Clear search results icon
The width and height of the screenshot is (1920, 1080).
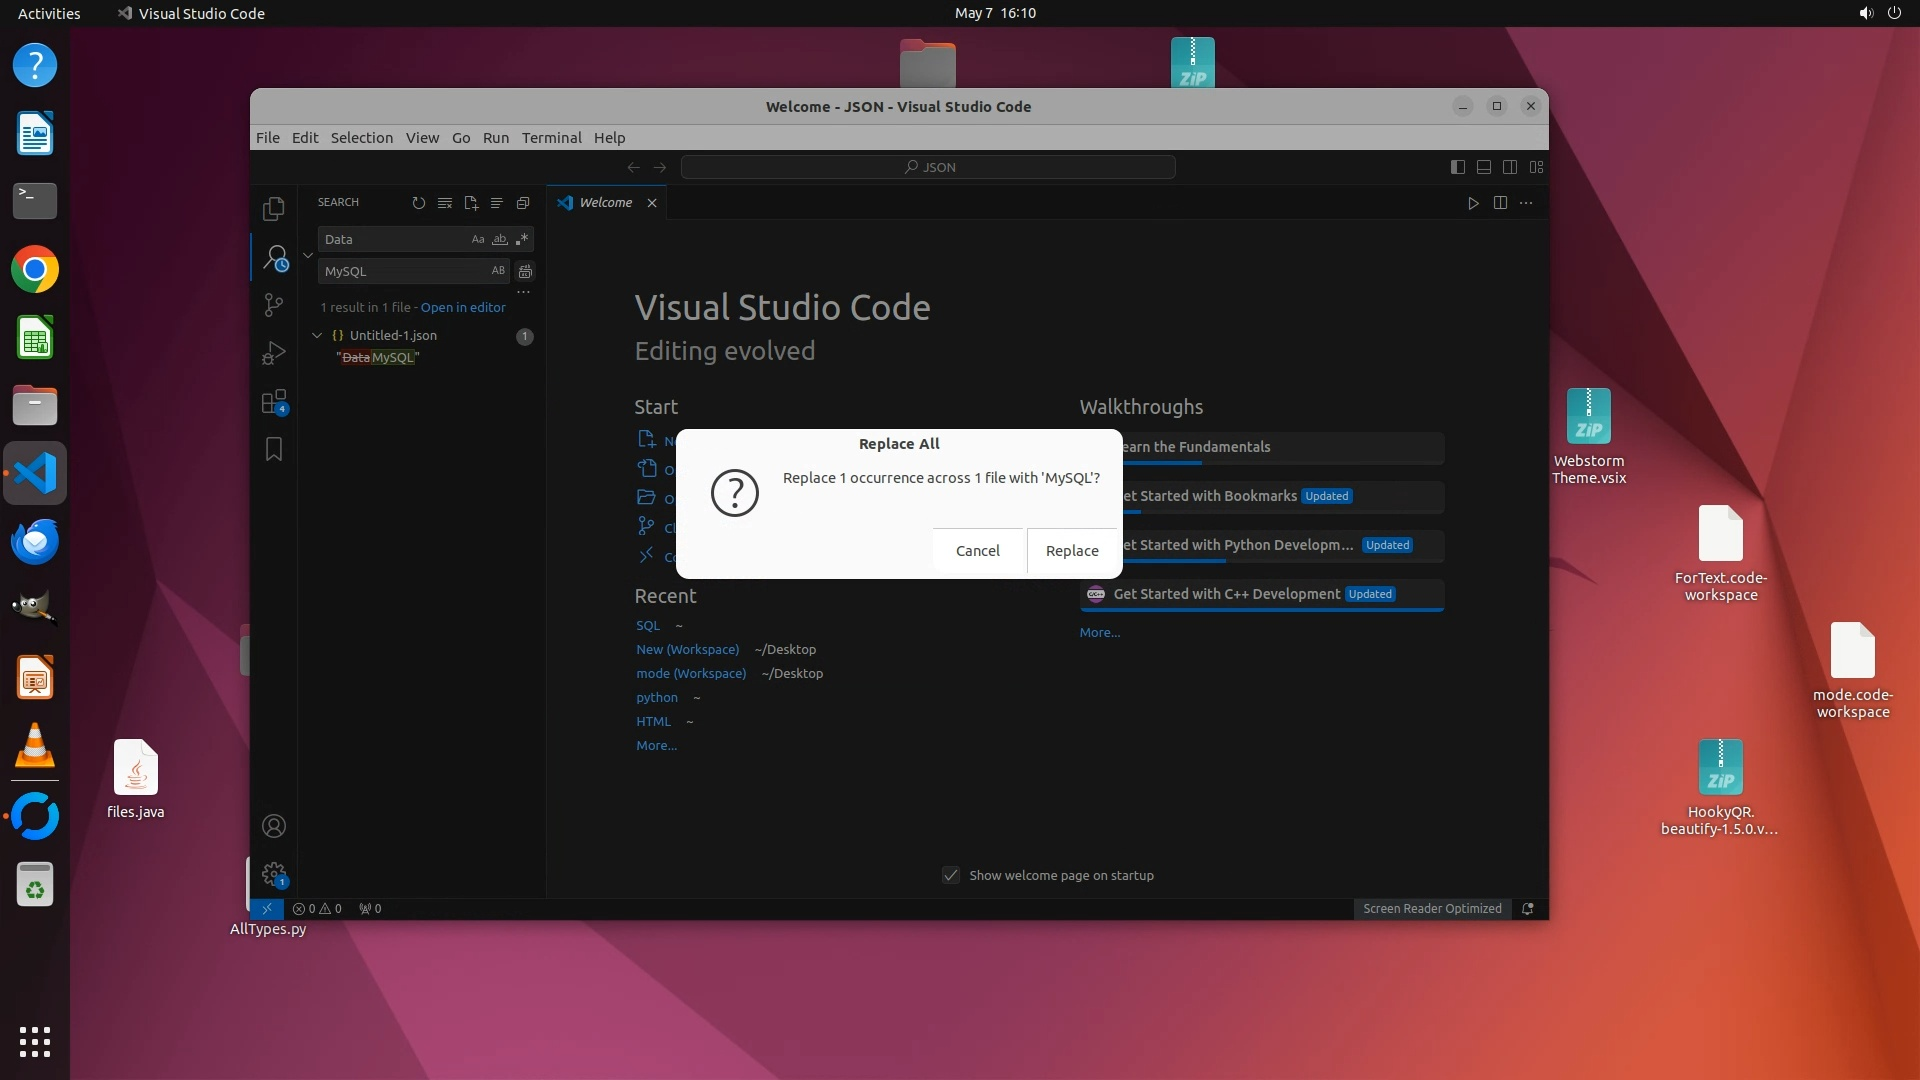coord(445,203)
